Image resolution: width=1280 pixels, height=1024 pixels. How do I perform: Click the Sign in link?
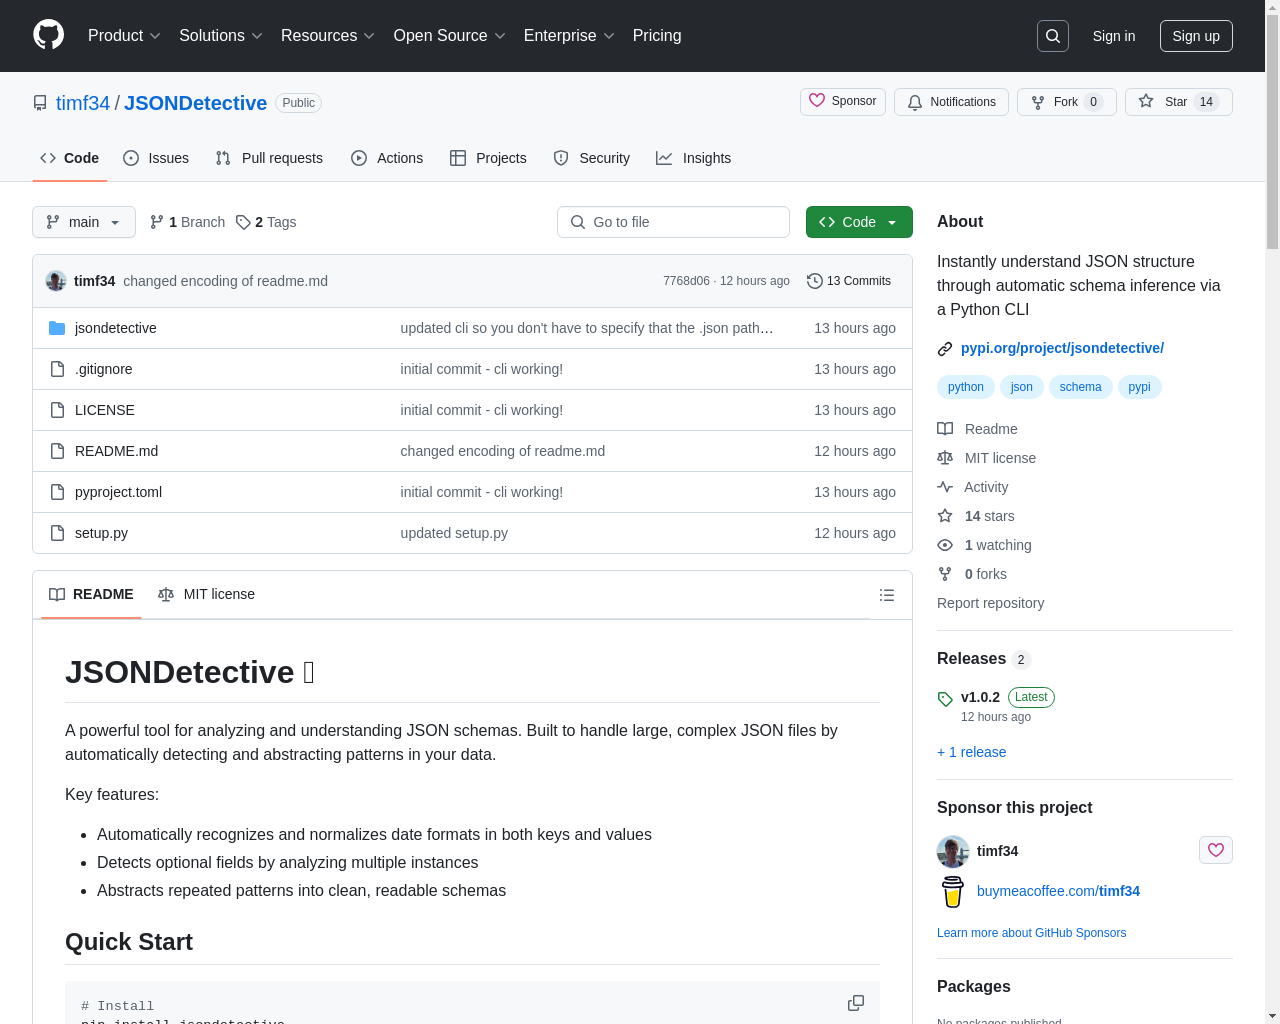[x=1114, y=36]
